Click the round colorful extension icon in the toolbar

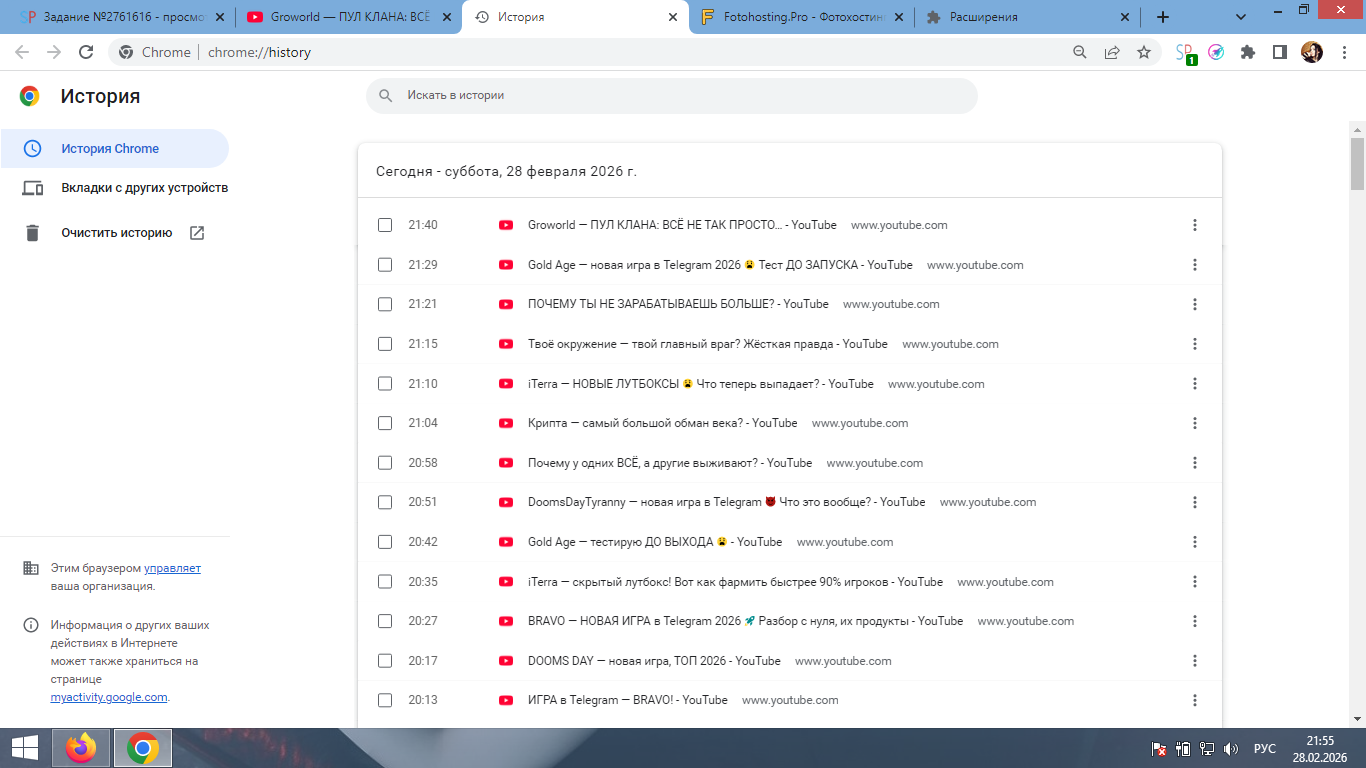point(1216,52)
